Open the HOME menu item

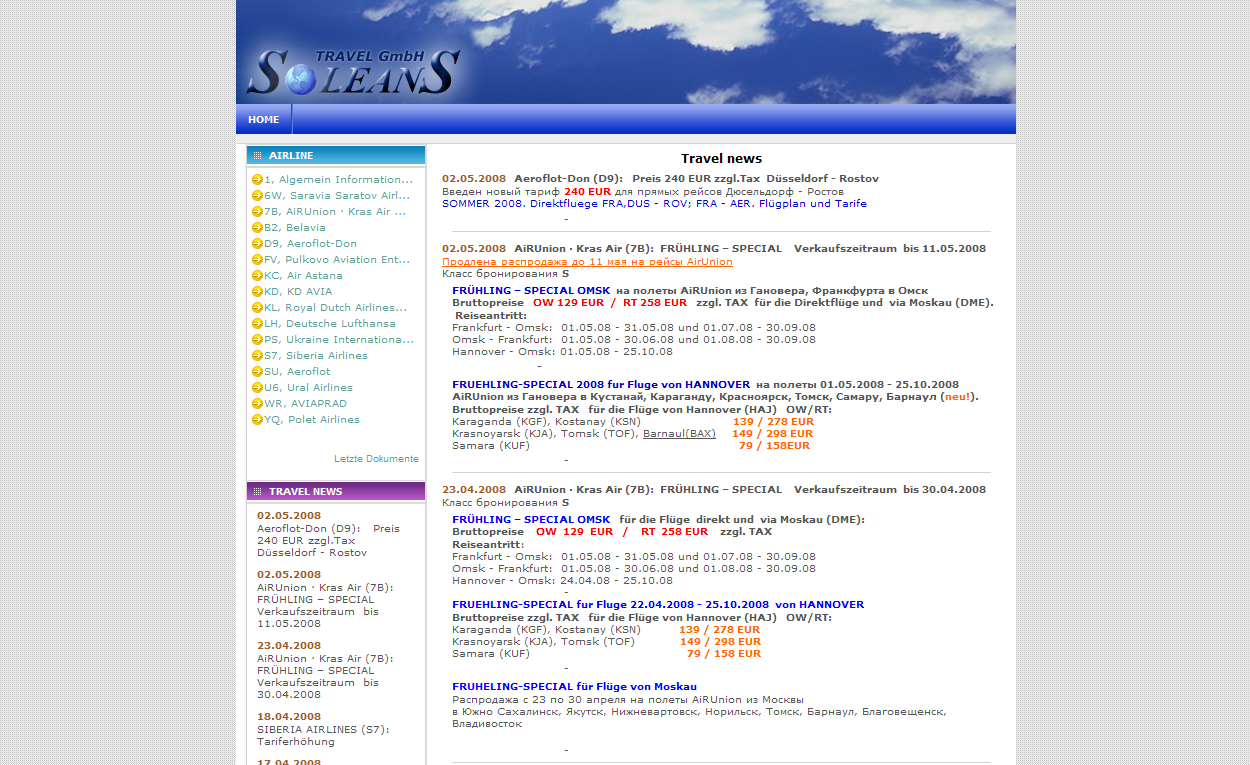[x=264, y=120]
